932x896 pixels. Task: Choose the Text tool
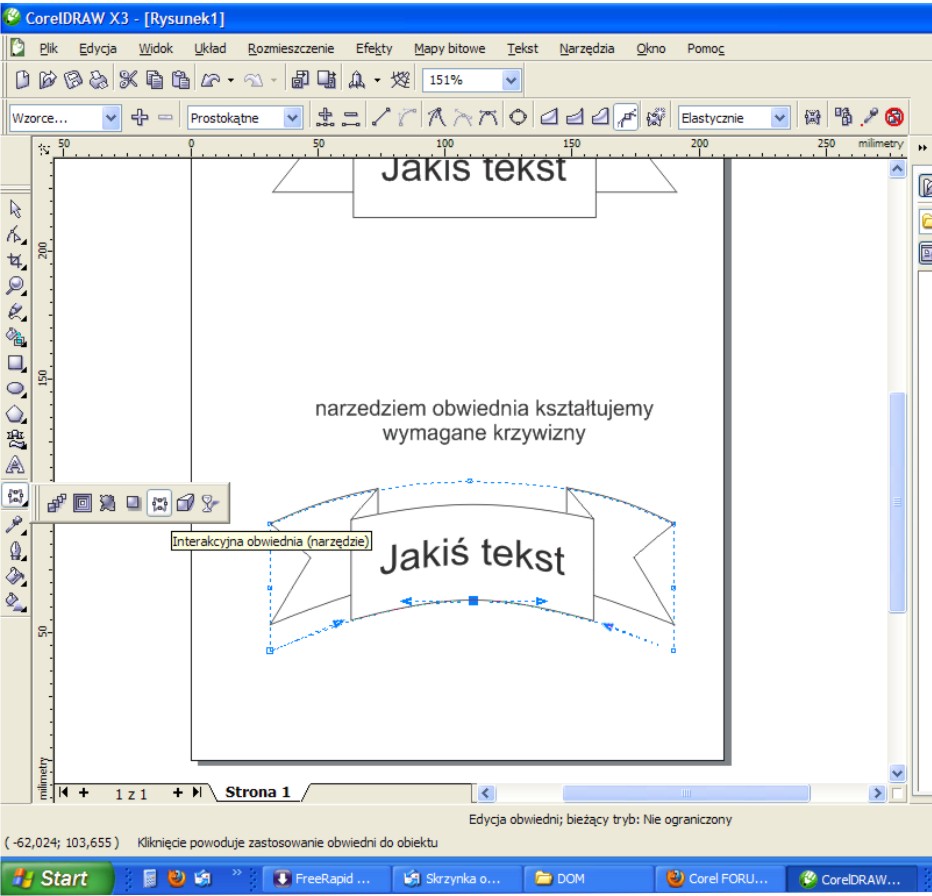(15, 466)
